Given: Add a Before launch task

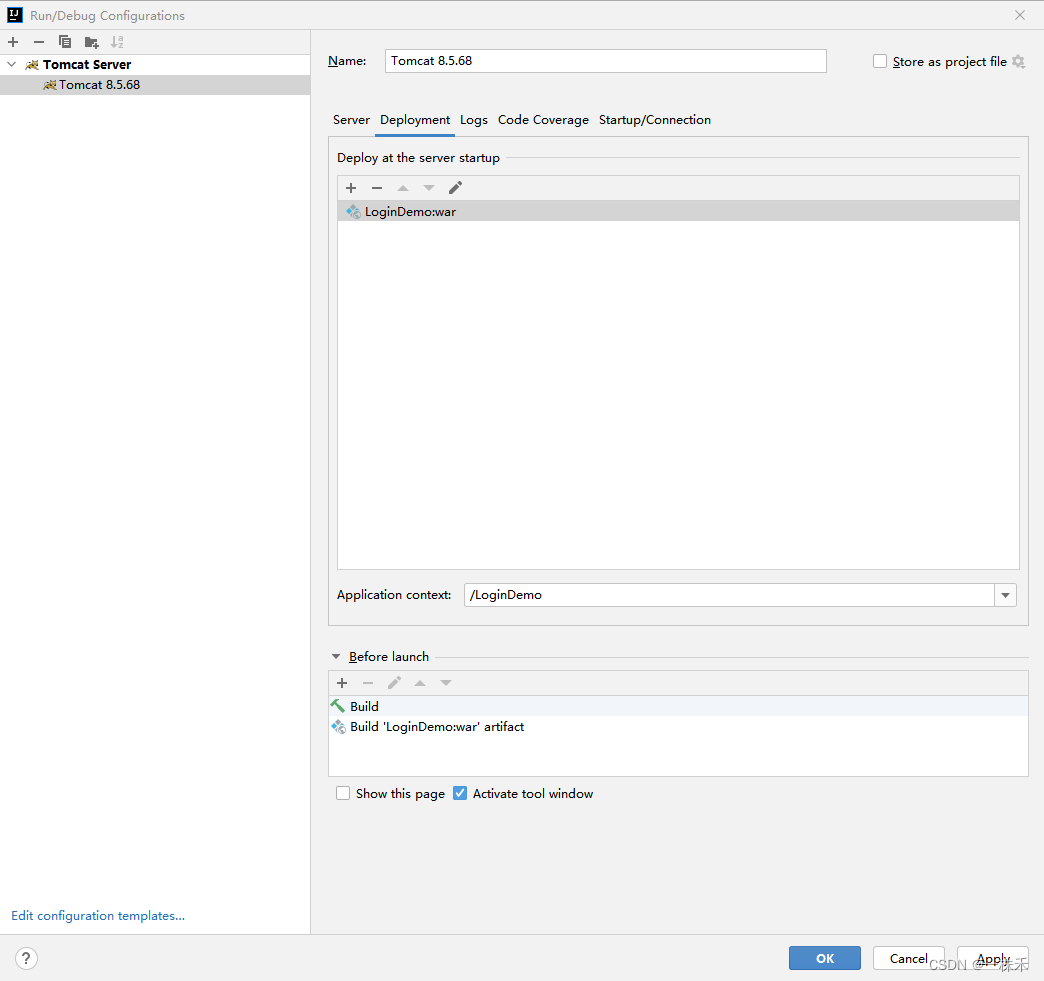Looking at the screenshot, I should point(342,683).
